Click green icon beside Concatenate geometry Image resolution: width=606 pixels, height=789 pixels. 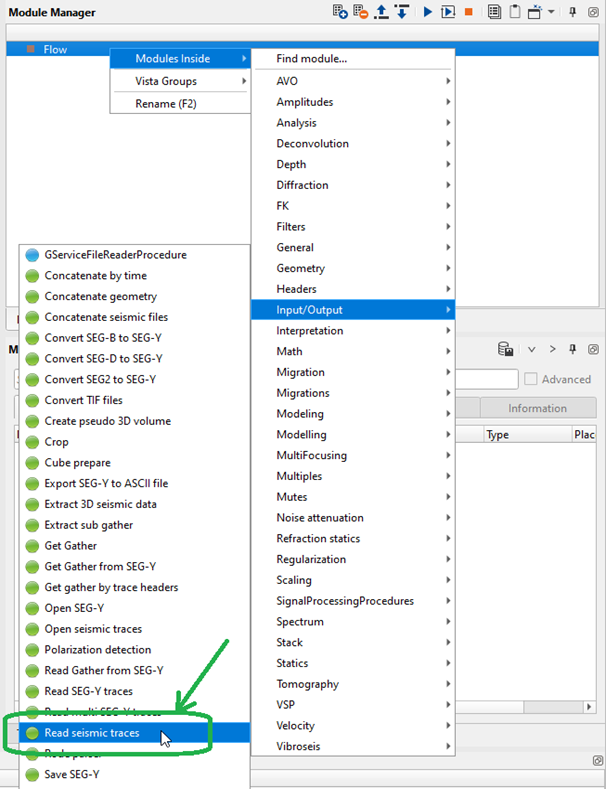32,297
